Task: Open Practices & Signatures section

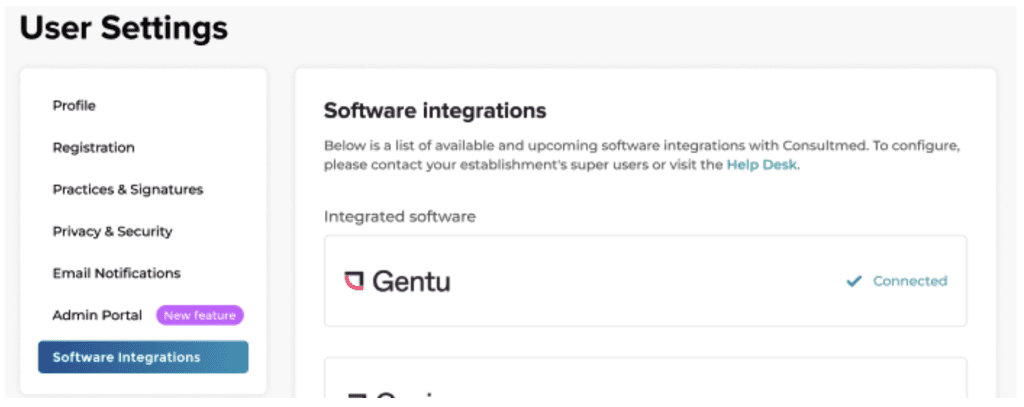Action: [128, 189]
